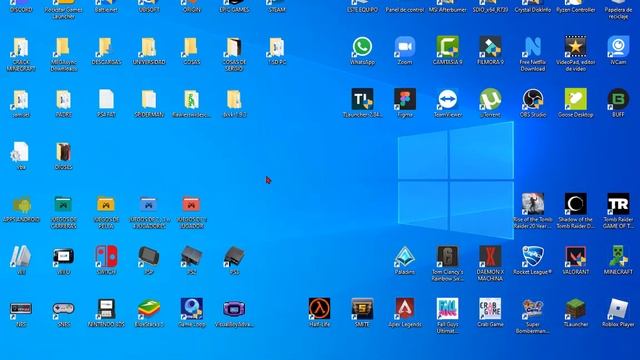
Task: Open the SWITCH console shortcut
Action: click(106, 257)
